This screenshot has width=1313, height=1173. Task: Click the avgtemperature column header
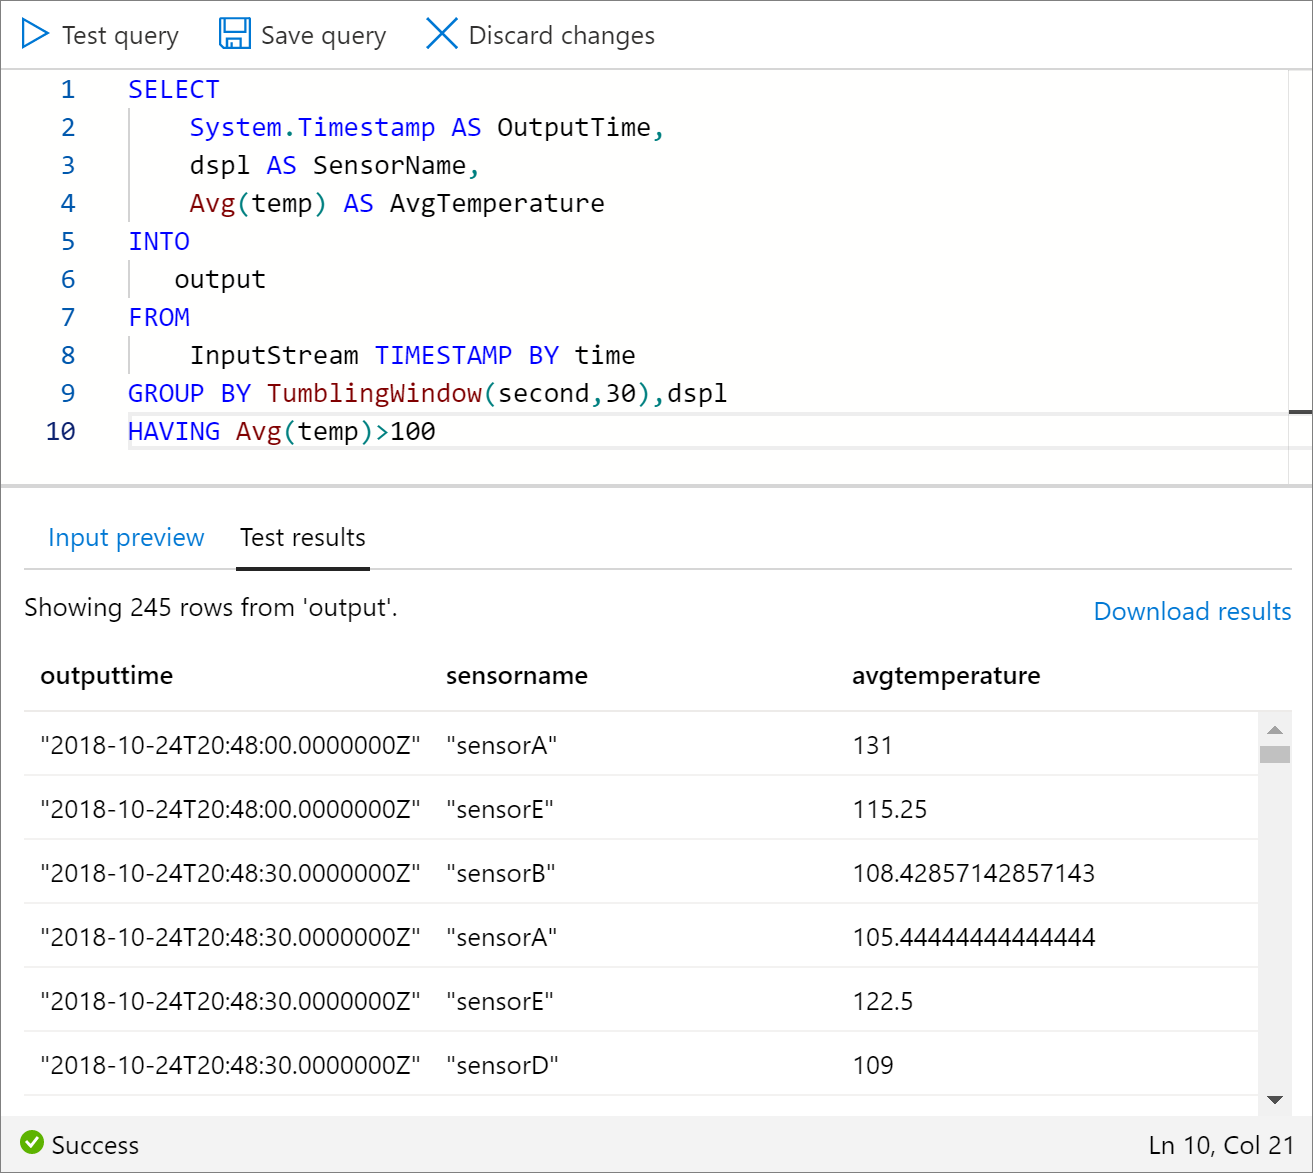(x=945, y=676)
